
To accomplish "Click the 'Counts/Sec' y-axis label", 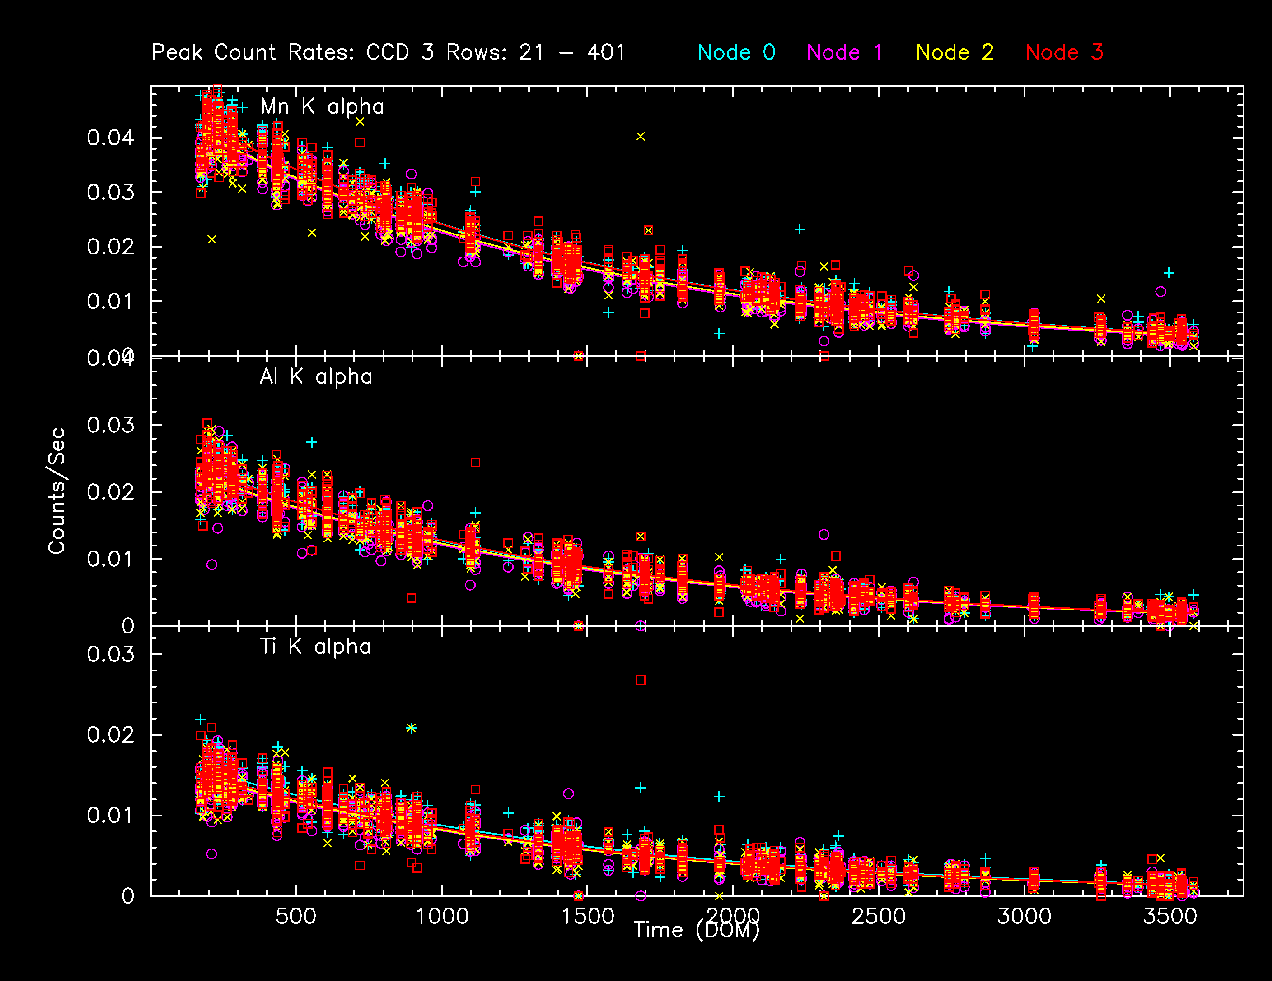I will click(56, 491).
